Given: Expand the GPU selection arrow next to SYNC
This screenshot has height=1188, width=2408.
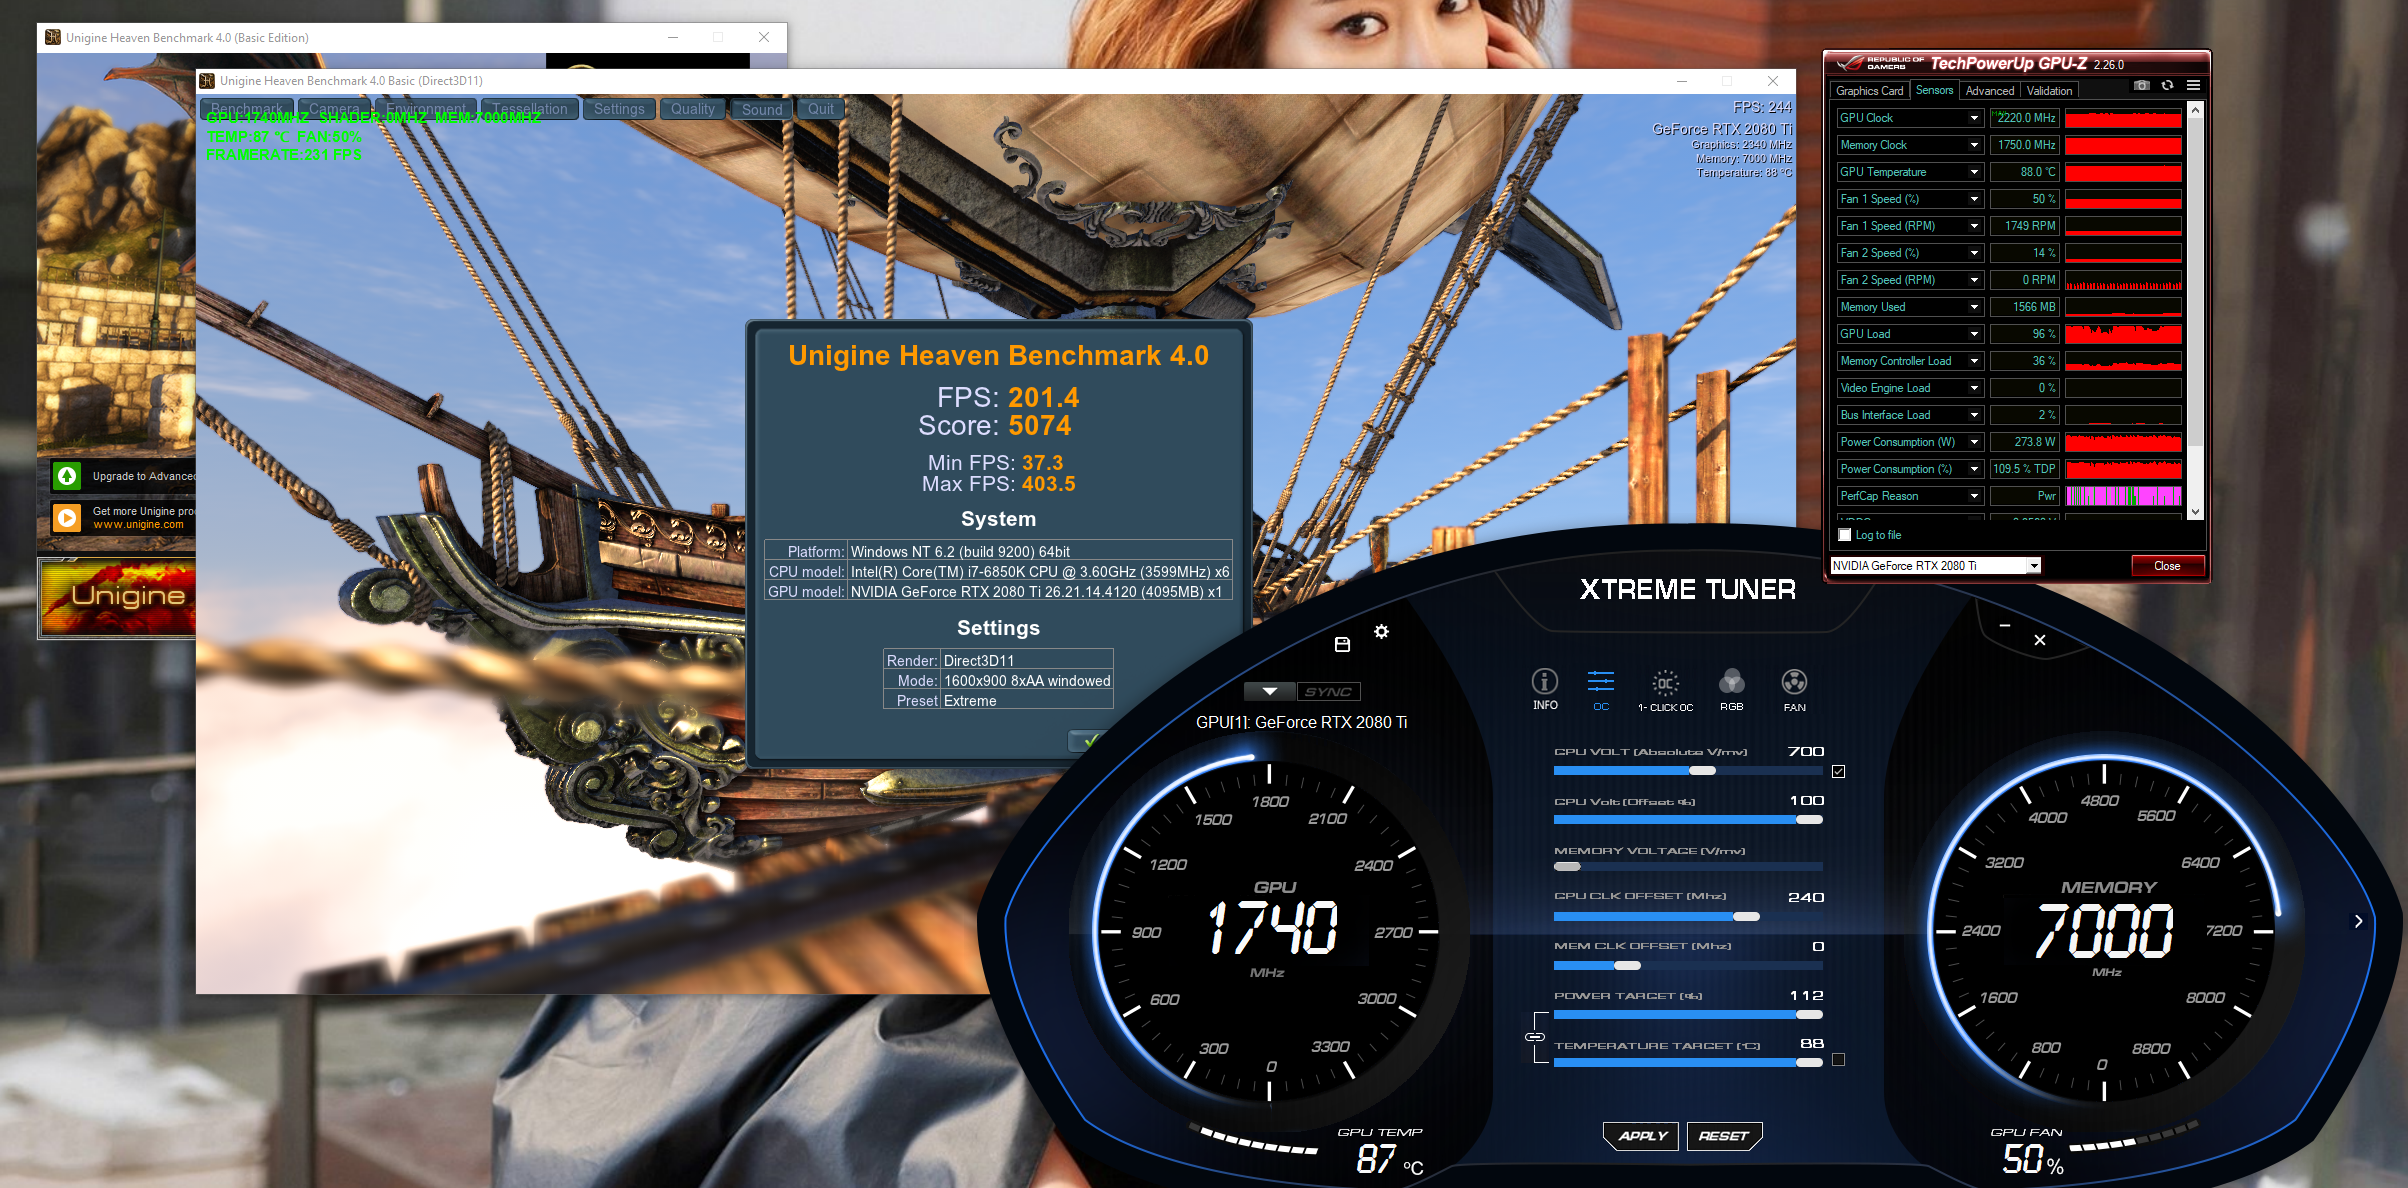Looking at the screenshot, I should tap(1269, 692).
